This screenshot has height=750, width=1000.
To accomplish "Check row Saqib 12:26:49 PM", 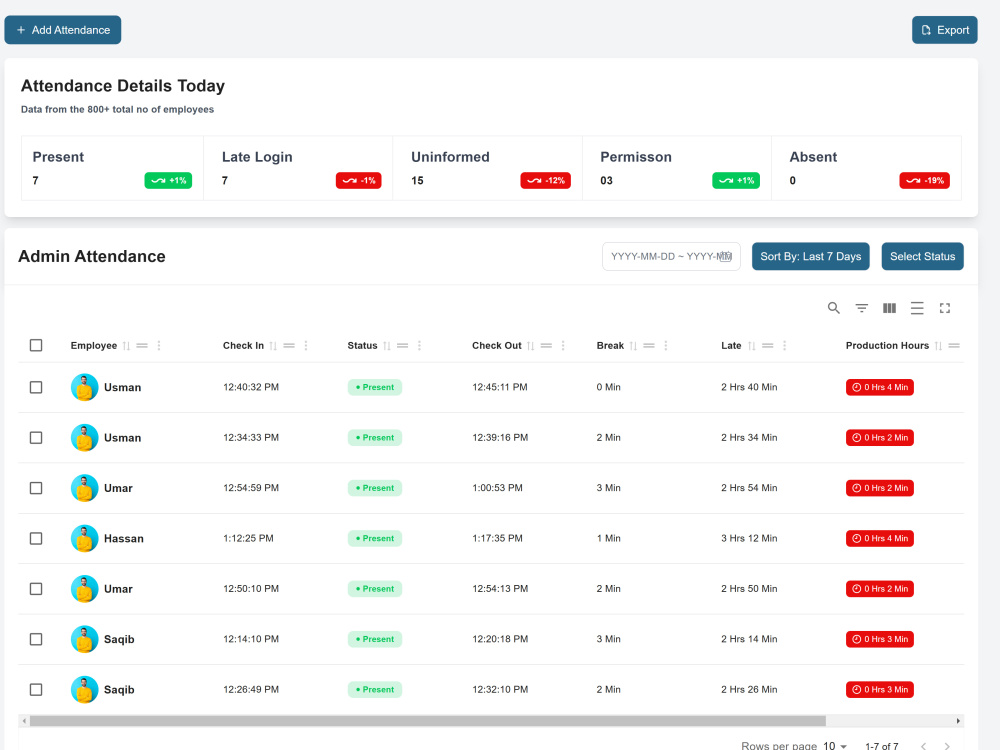I will coord(36,690).
